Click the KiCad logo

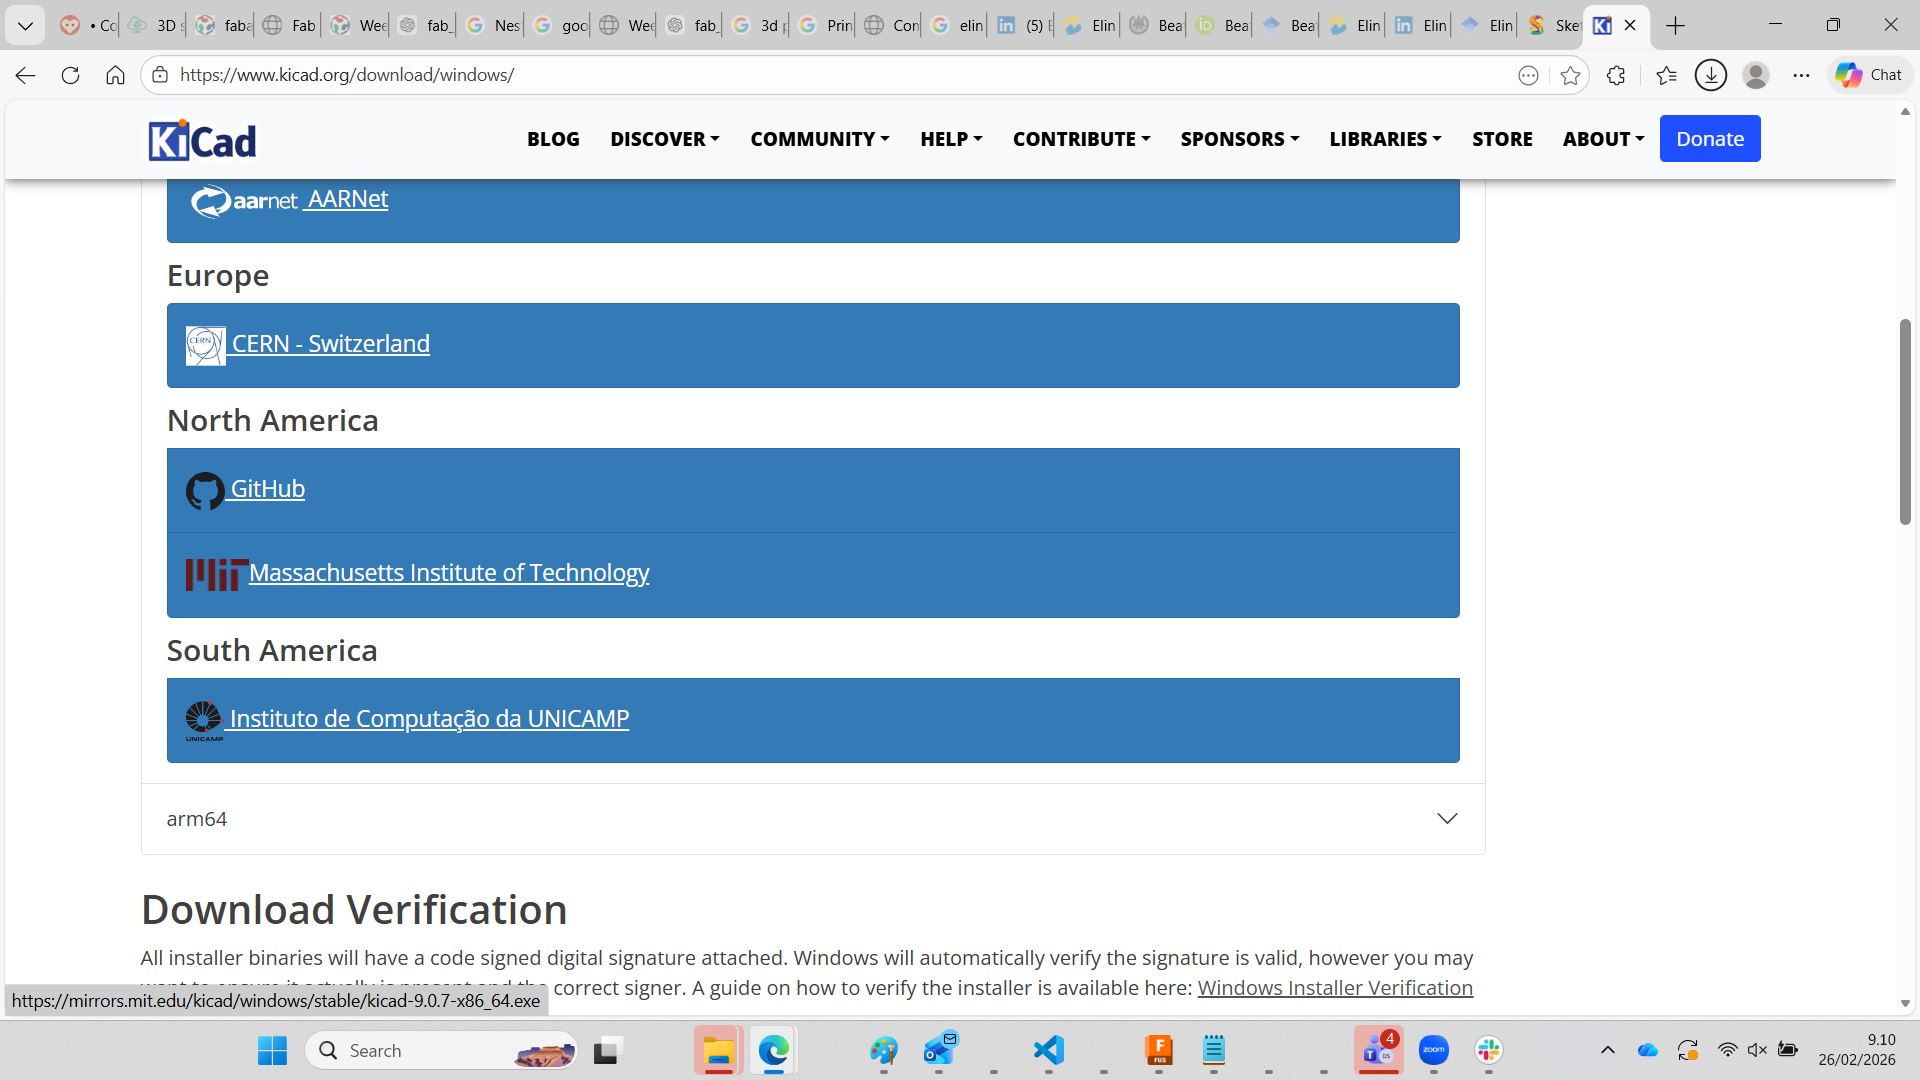201,139
